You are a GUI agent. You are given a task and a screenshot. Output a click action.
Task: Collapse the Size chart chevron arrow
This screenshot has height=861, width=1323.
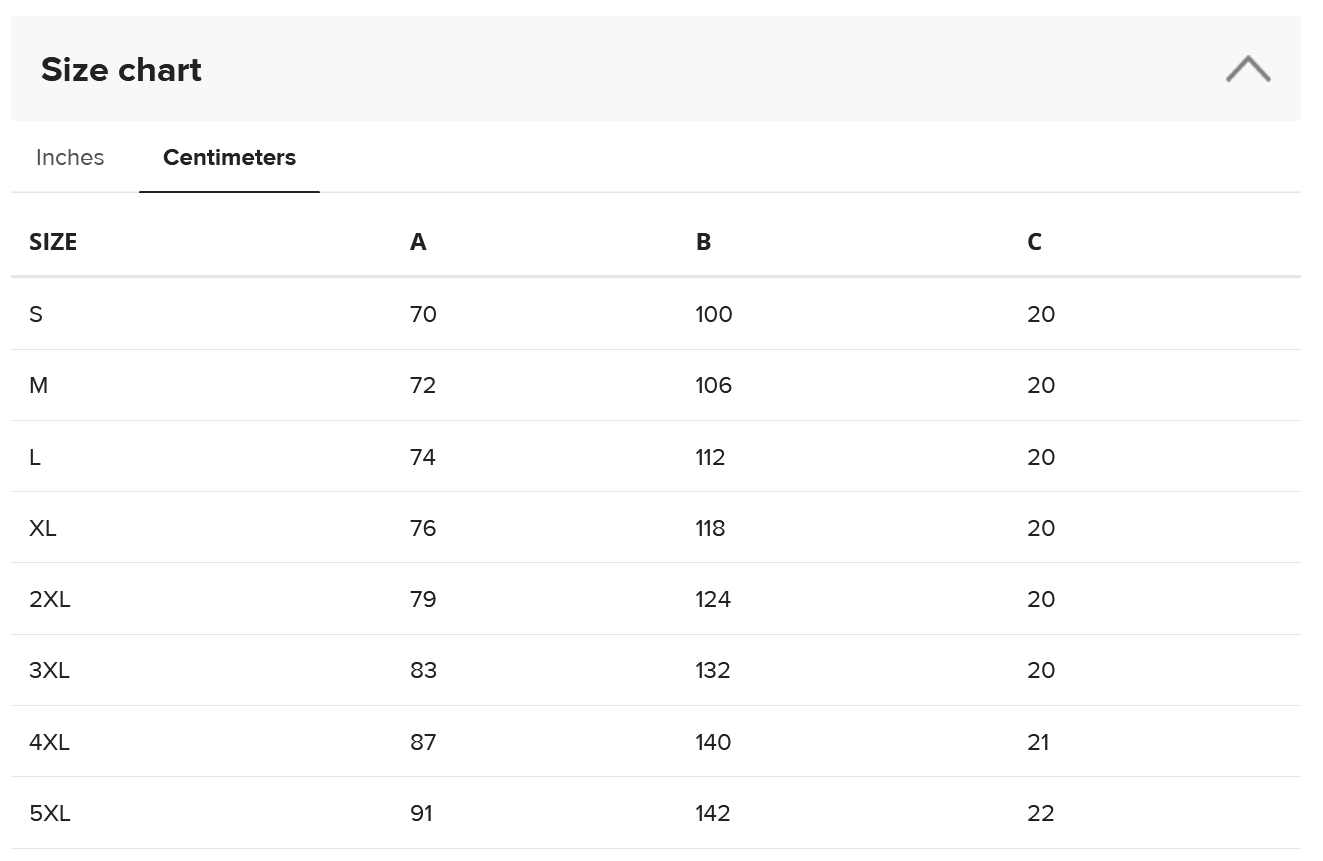1247,69
